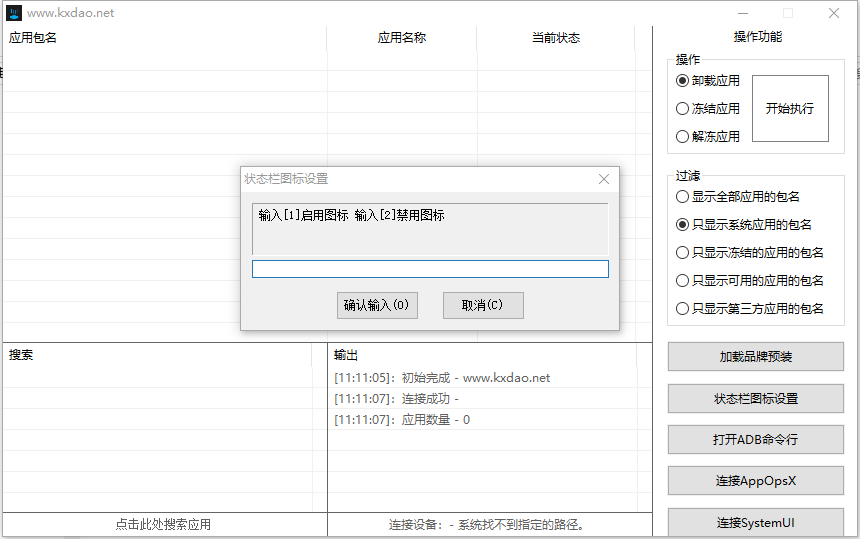
Task: Click the 开始执行 button
Action: click(x=790, y=109)
